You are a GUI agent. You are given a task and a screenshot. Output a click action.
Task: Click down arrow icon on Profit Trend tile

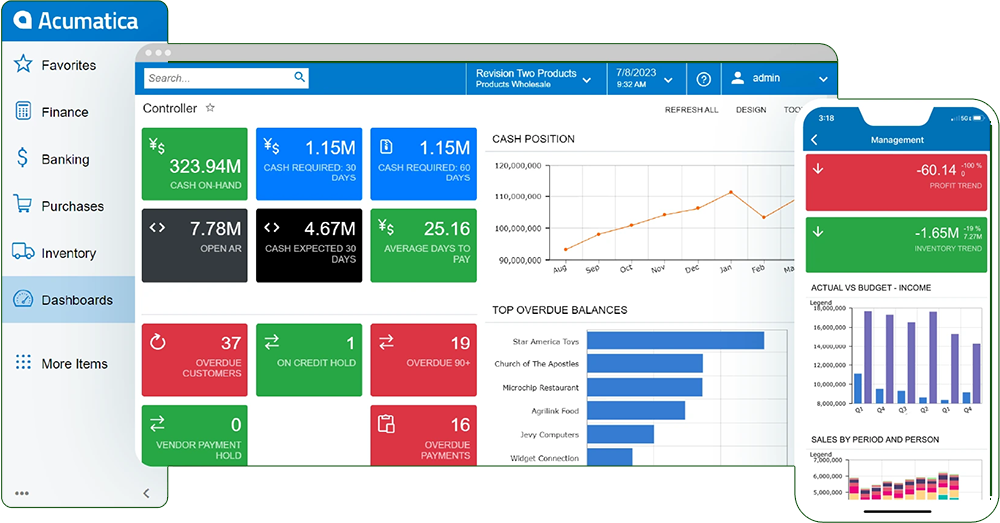tap(818, 169)
